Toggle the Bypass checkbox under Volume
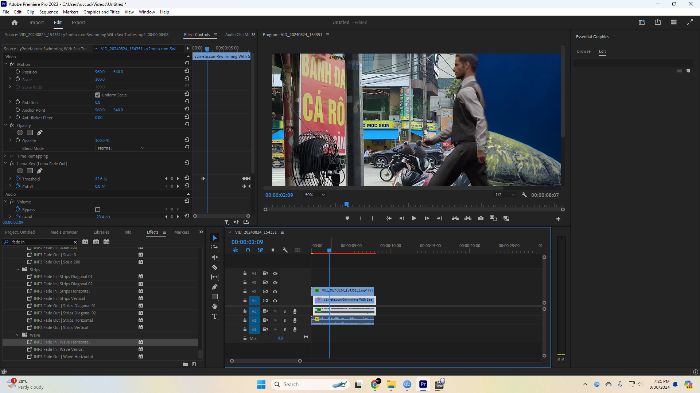Viewport: 700px width, 393px height. pyautogui.click(x=97, y=209)
